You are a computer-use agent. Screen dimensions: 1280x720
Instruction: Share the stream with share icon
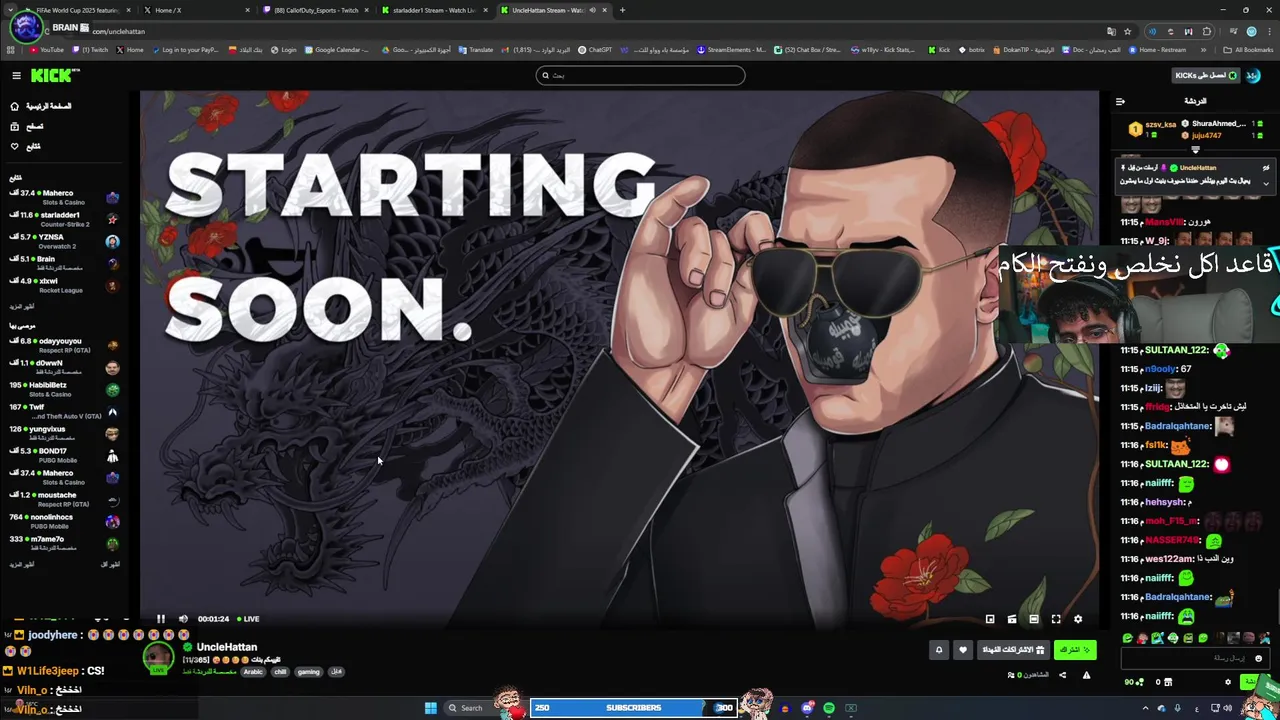[x=1062, y=675]
